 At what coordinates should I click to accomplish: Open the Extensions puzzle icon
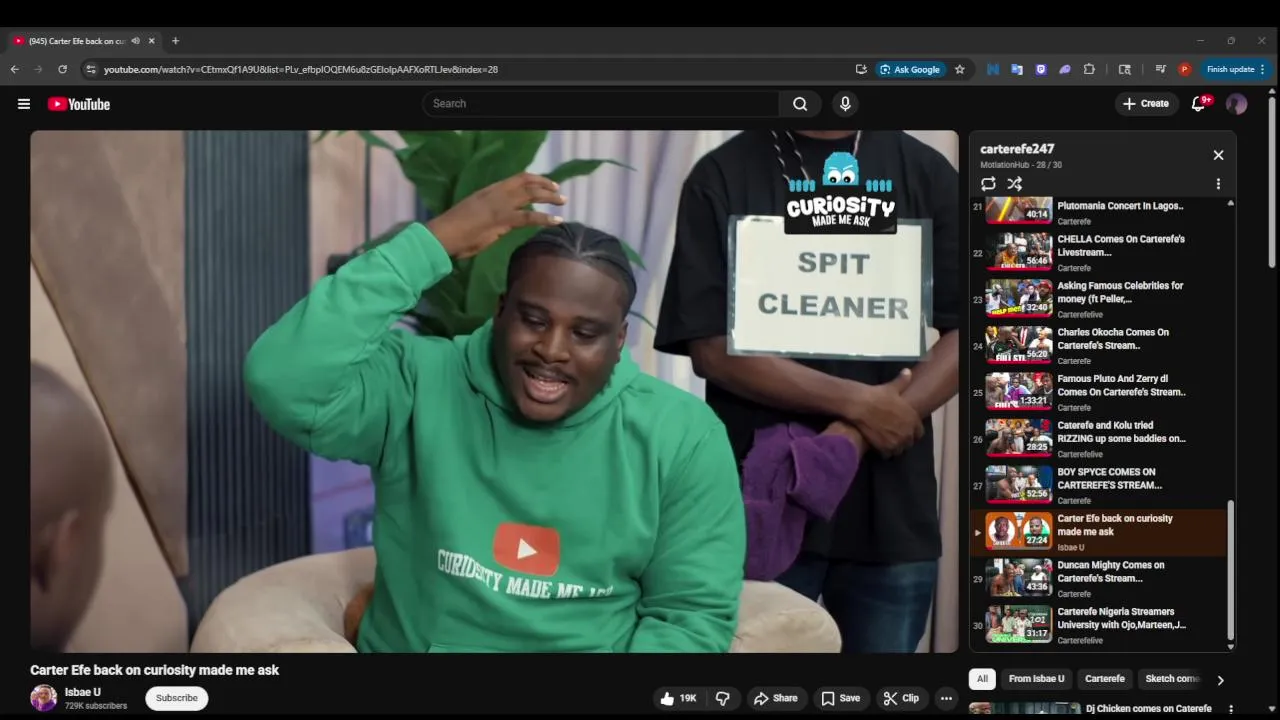pos(1089,69)
